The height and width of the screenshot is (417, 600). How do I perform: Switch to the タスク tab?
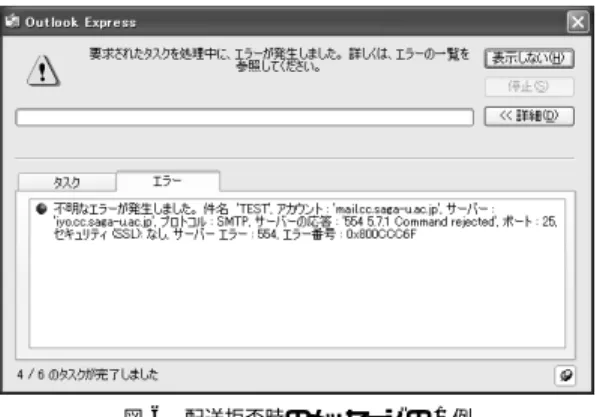coord(67,182)
